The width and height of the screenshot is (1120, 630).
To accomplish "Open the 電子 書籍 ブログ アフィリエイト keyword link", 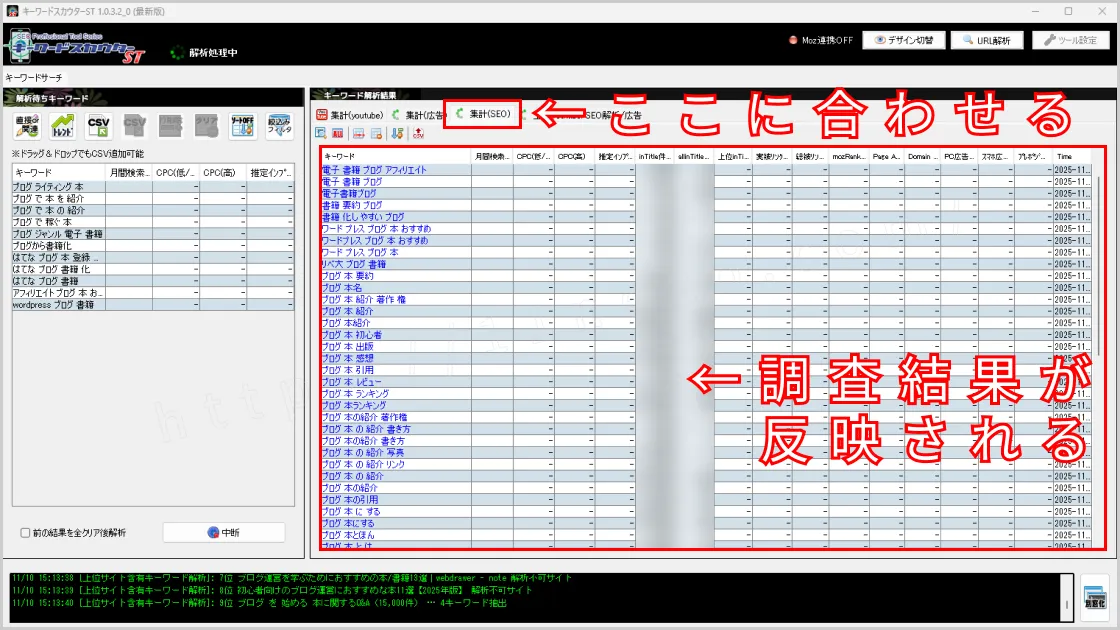I will 374,170.
